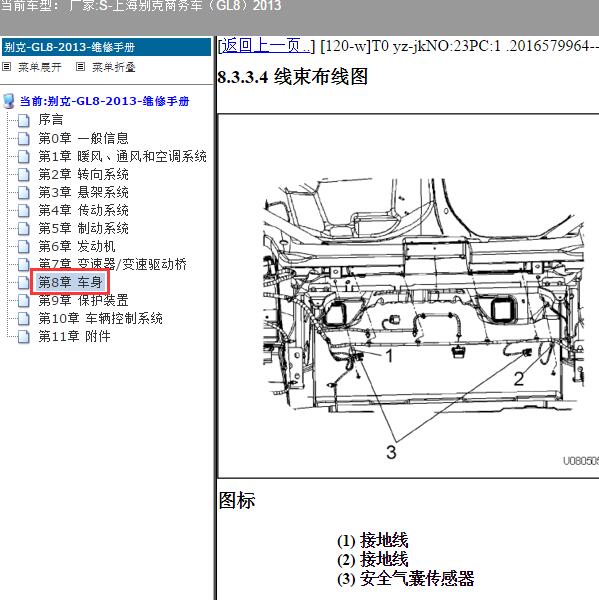Click the page icon beside 第11章 附件

23,337
